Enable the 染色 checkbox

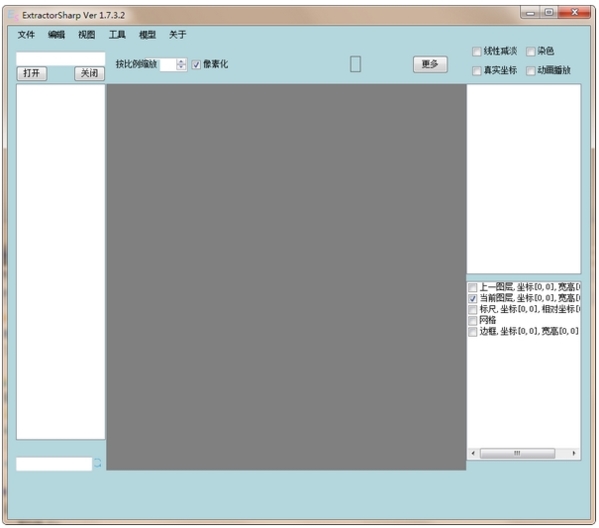coord(531,51)
